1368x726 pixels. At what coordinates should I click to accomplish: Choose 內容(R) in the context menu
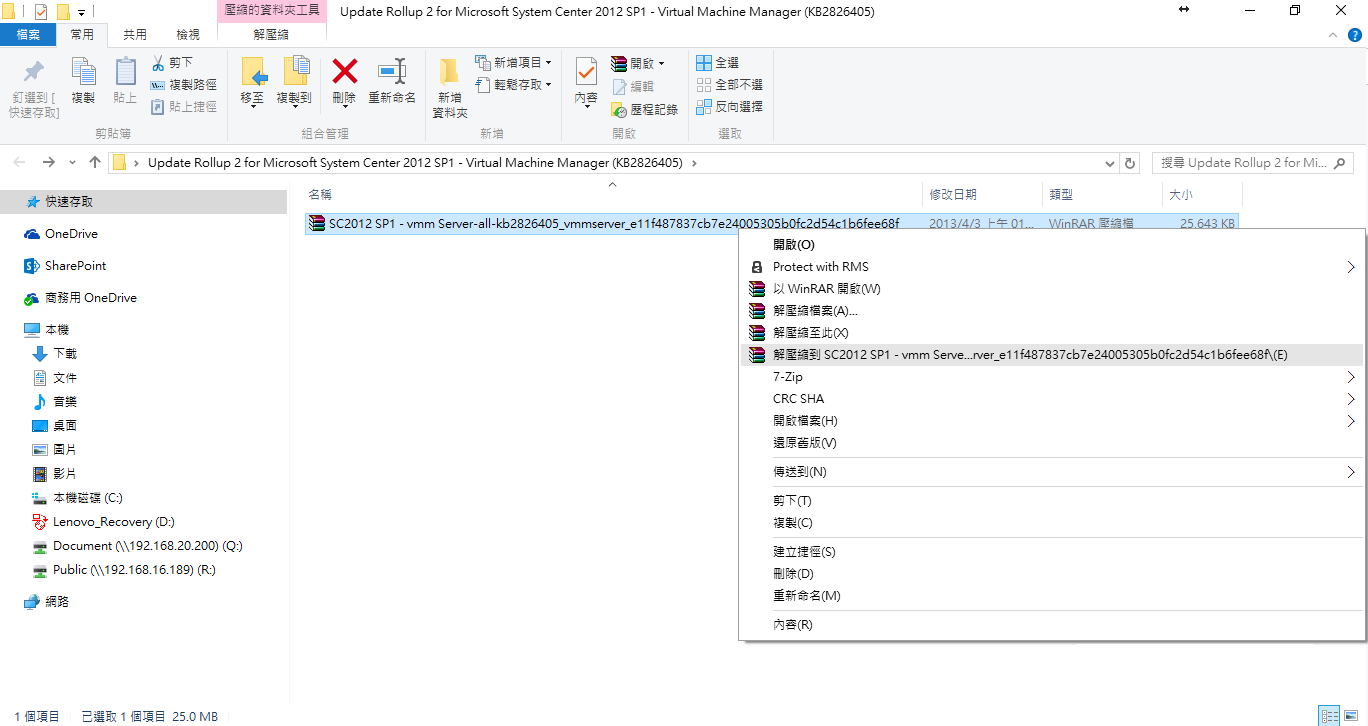pos(1052,625)
